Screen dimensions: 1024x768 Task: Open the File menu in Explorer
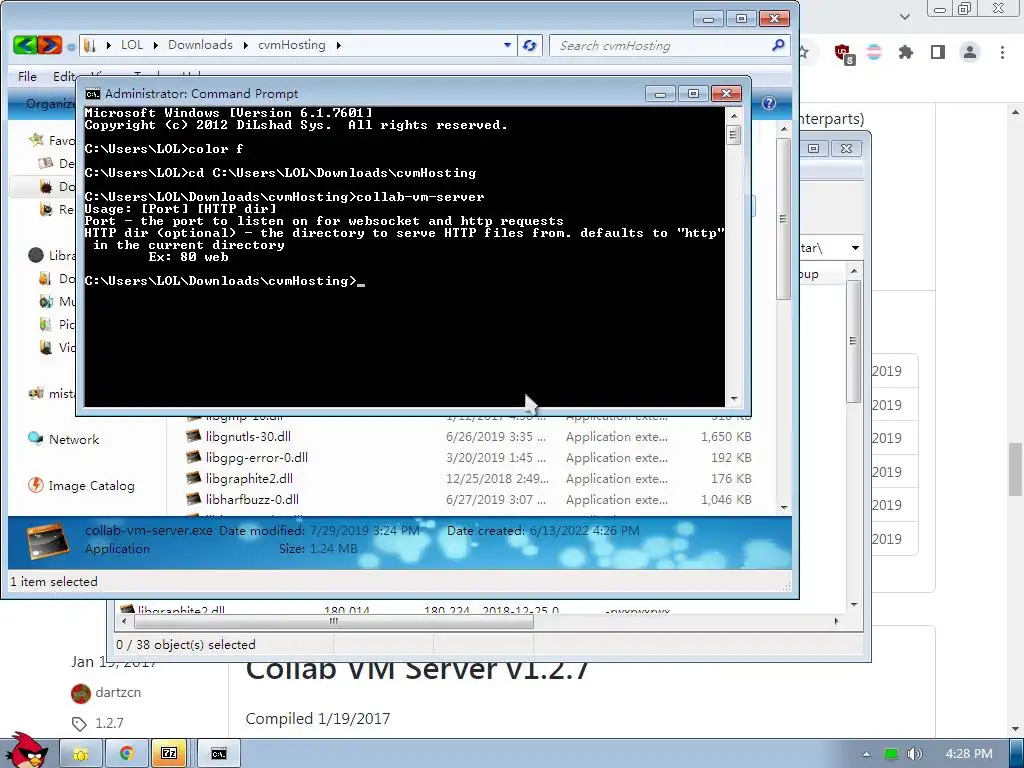coord(27,76)
